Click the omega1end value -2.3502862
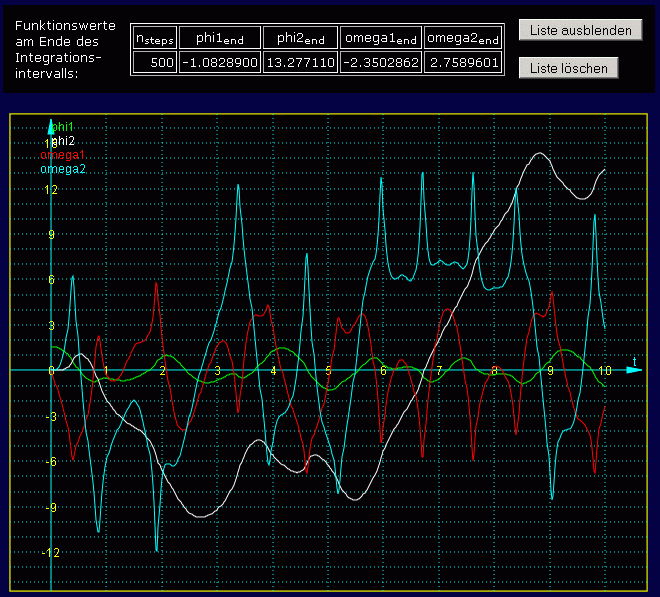The width and height of the screenshot is (660, 597). click(x=380, y=63)
